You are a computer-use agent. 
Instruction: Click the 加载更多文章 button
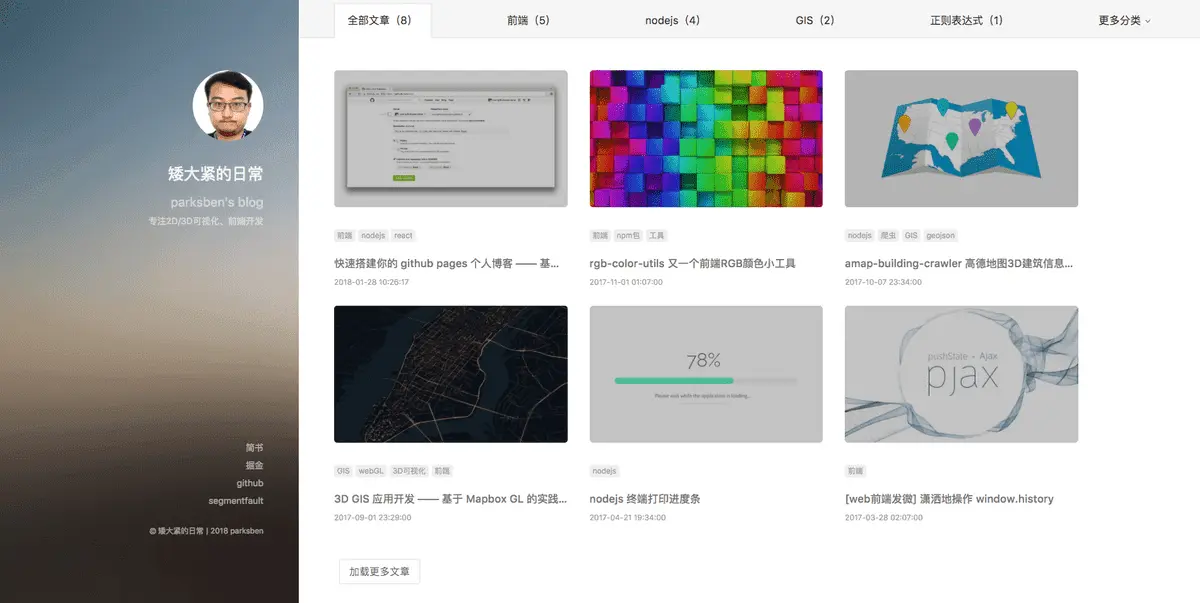379,570
